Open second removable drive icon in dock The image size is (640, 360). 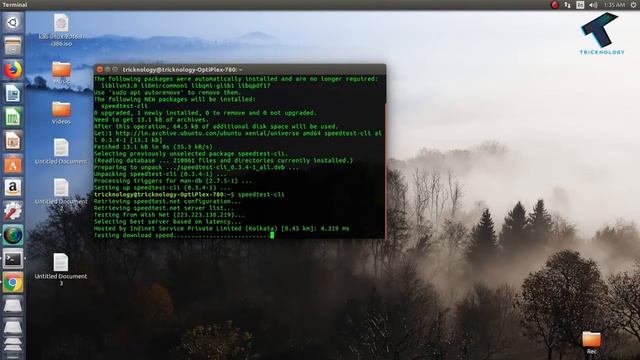click(13, 327)
